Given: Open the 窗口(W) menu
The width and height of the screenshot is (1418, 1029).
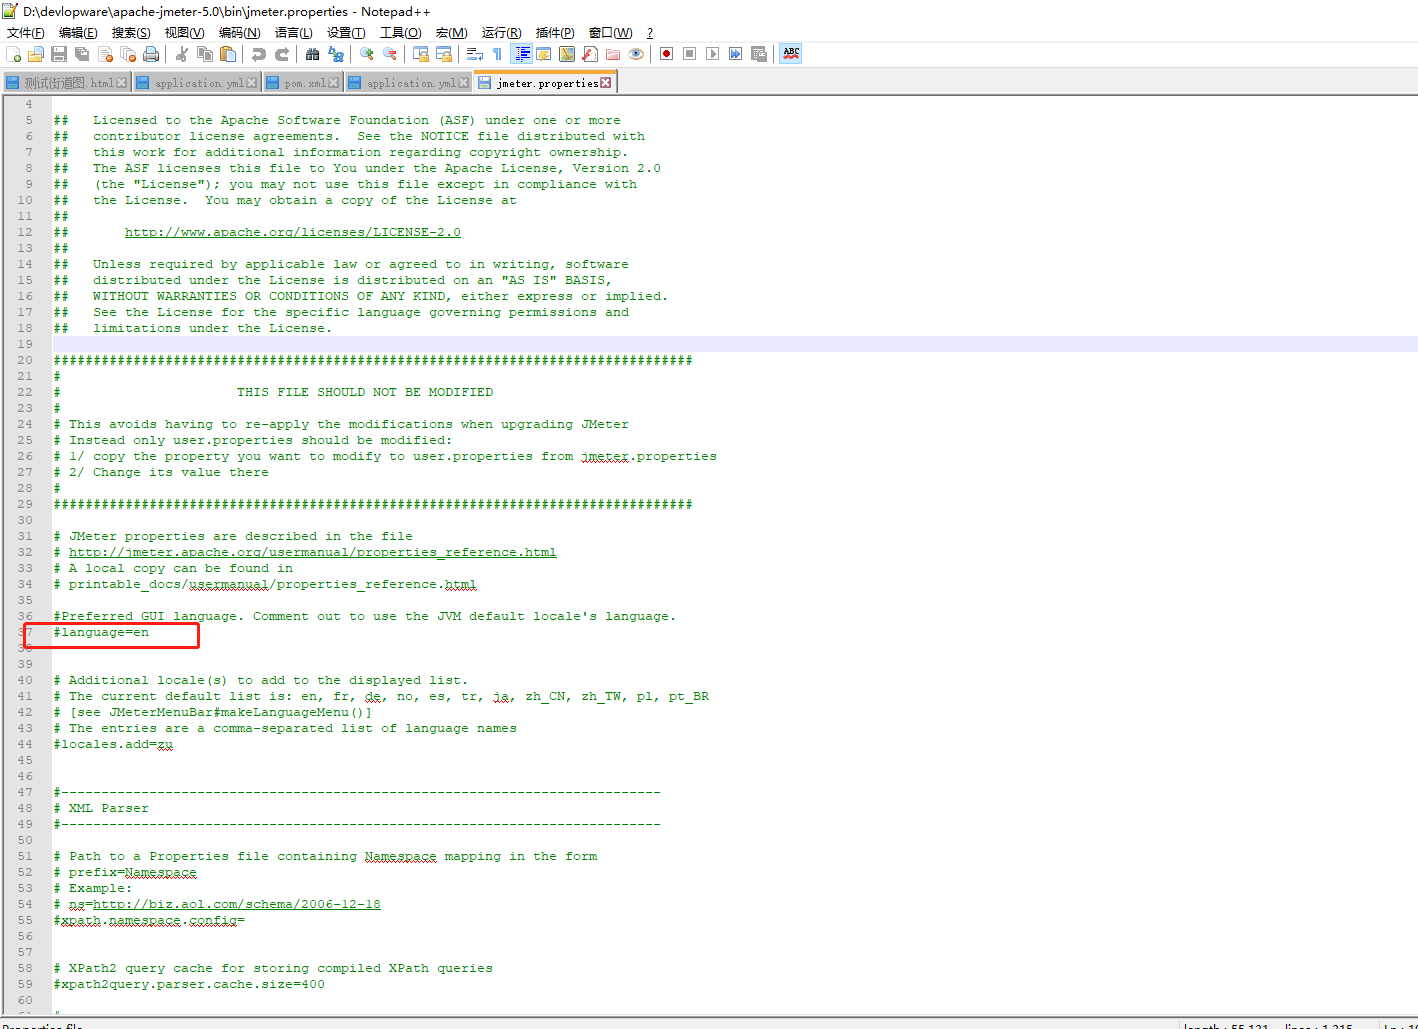Looking at the screenshot, I should [610, 33].
